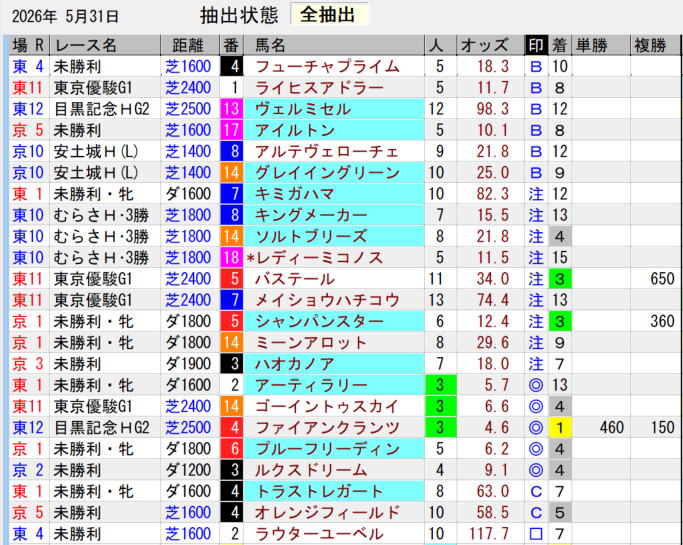Click the 番 column header
683x545 pixels.
click(231, 45)
